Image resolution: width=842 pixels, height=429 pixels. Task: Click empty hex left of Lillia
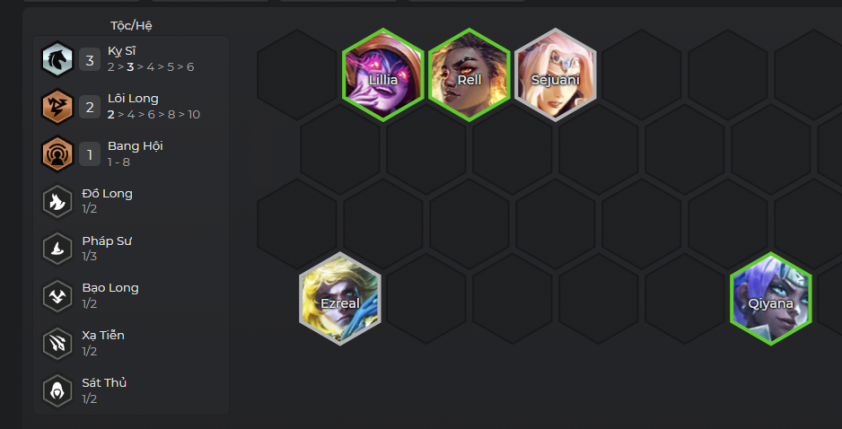coord(297,75)
